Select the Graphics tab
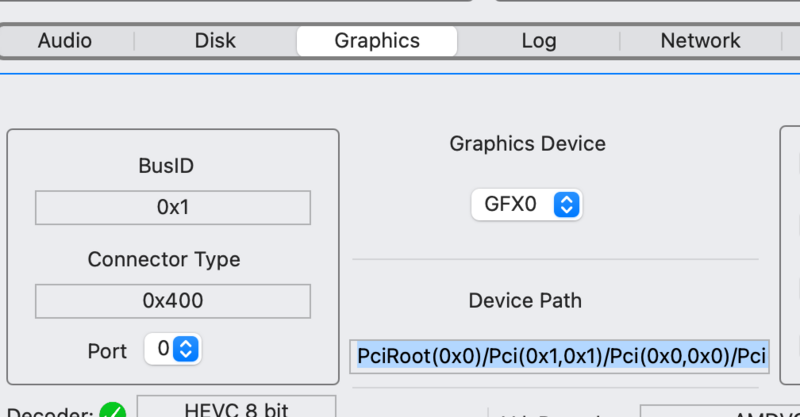The image size is (800, 417). (377, 41)
